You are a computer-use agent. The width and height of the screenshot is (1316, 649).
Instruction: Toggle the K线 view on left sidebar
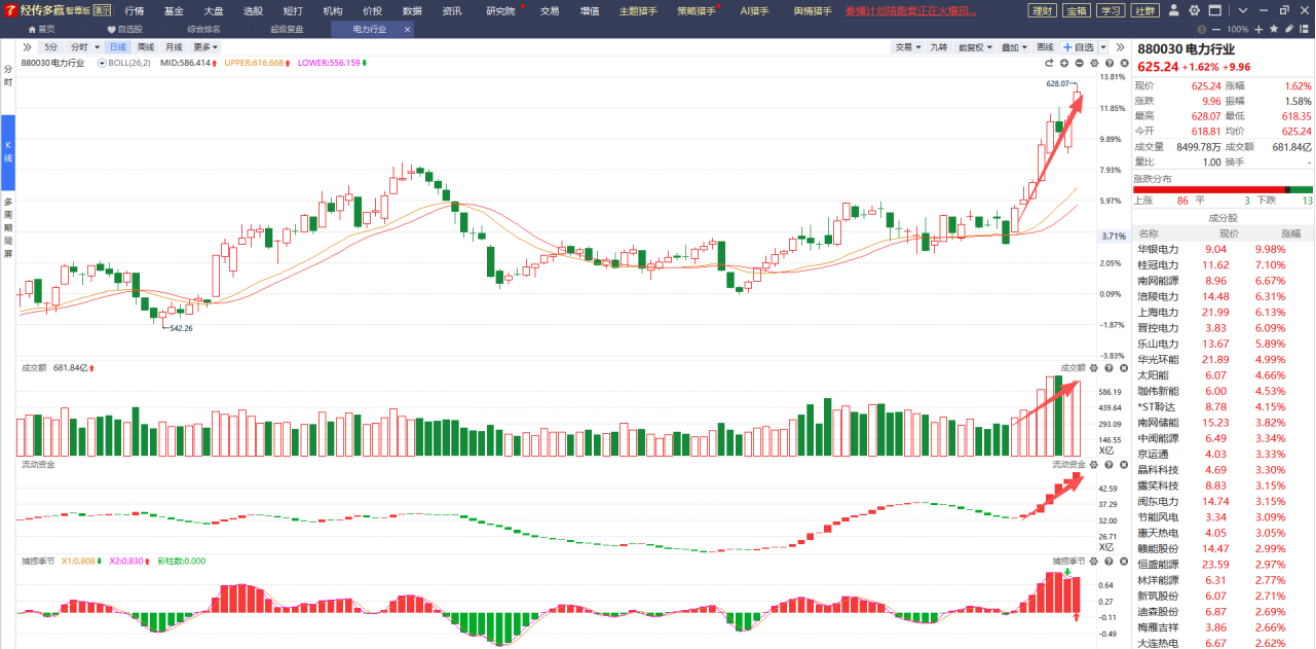pos(8,153)
